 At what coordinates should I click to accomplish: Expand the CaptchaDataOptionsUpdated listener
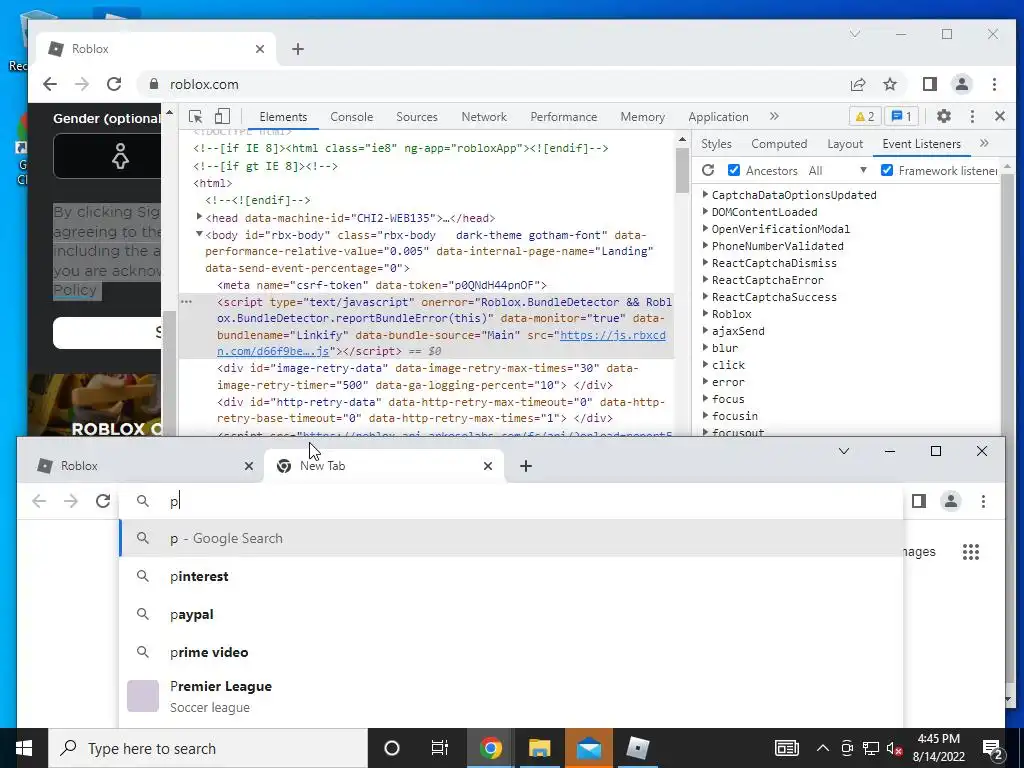[705, 195]
